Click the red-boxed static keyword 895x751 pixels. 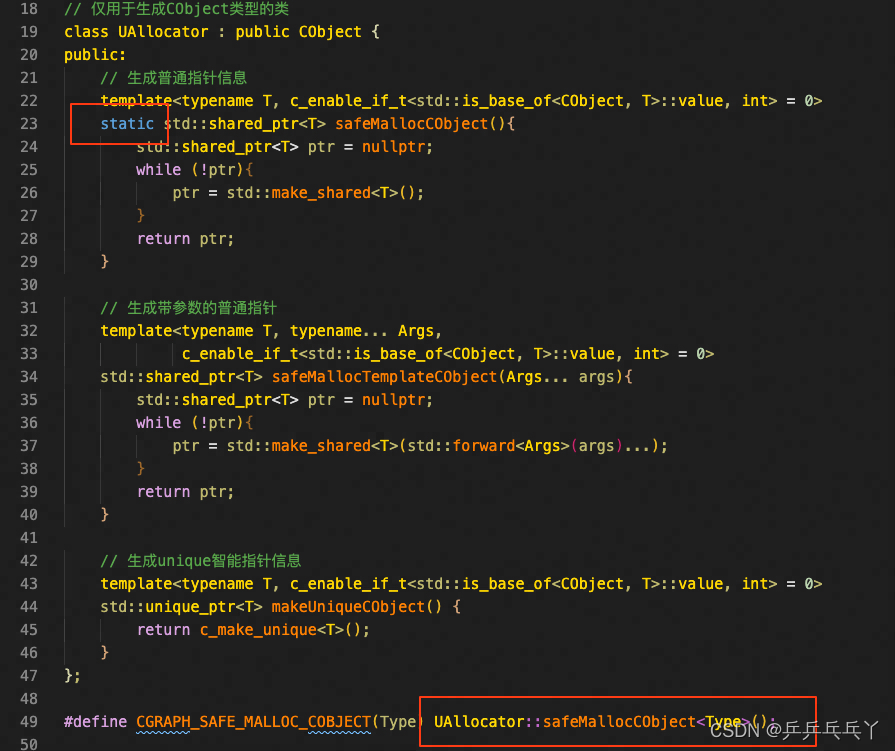[x=126, y=123]
